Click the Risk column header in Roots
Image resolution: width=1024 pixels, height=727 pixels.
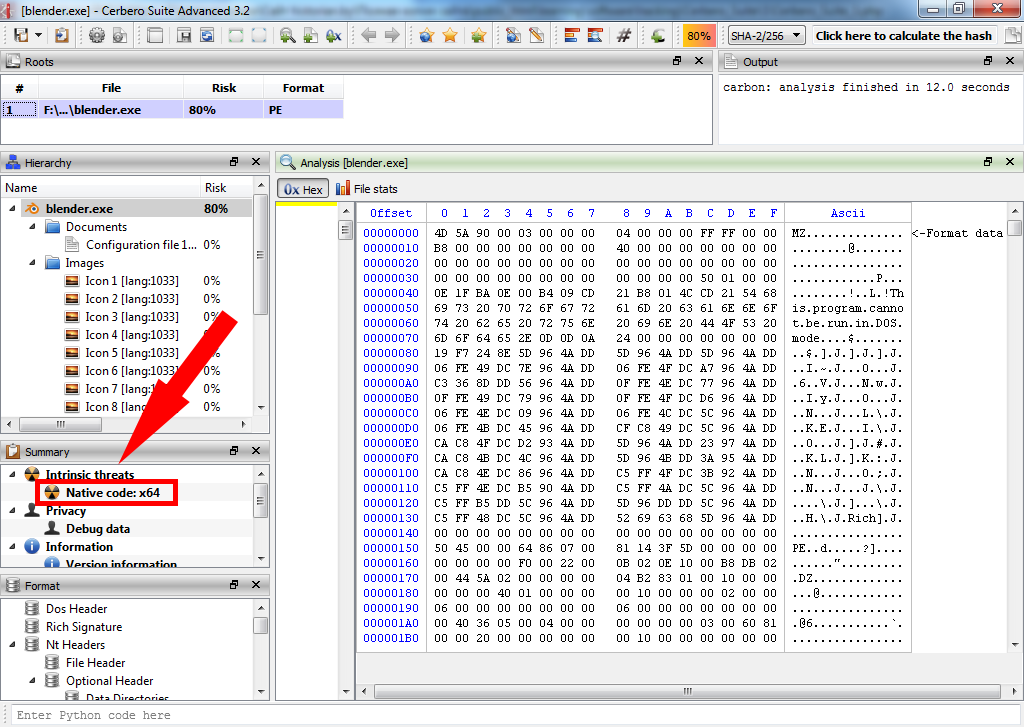[x=224, y=88]
